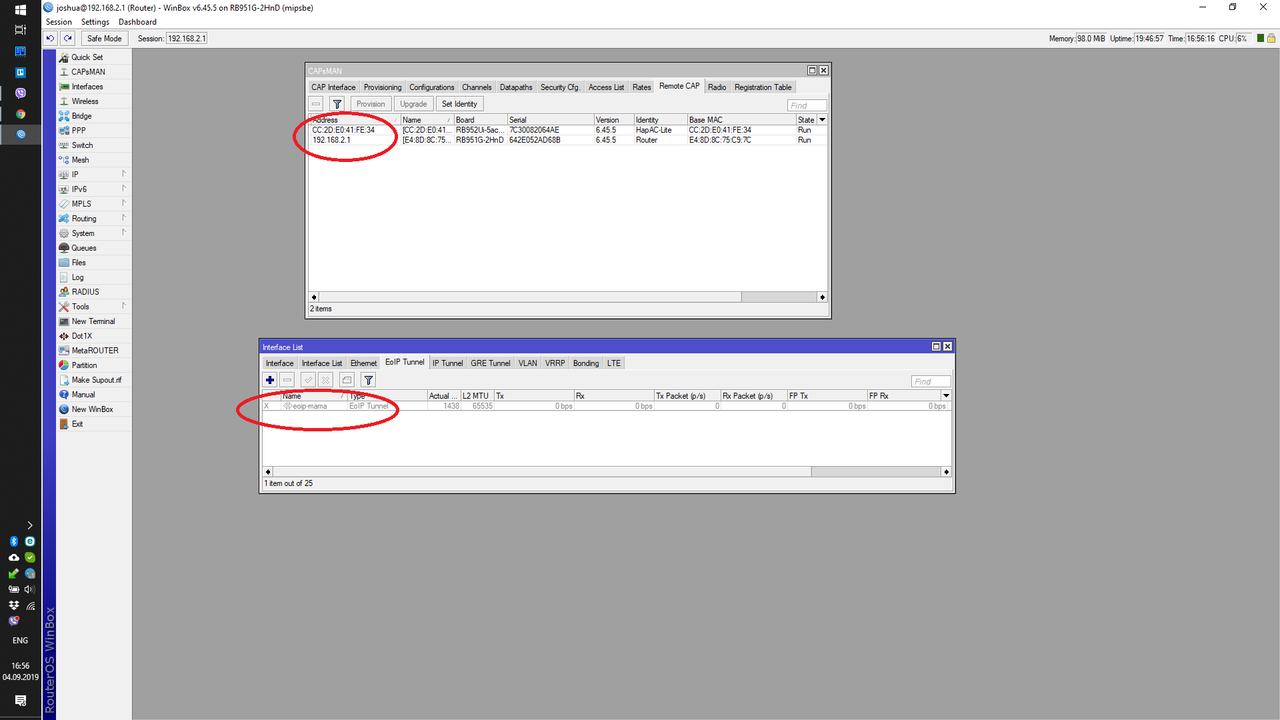The height and width of the screenshot is (720, 1280).
Task: Switch to the Provisioning tab in CAPsMAN
Action: click(x=383, y=87)
